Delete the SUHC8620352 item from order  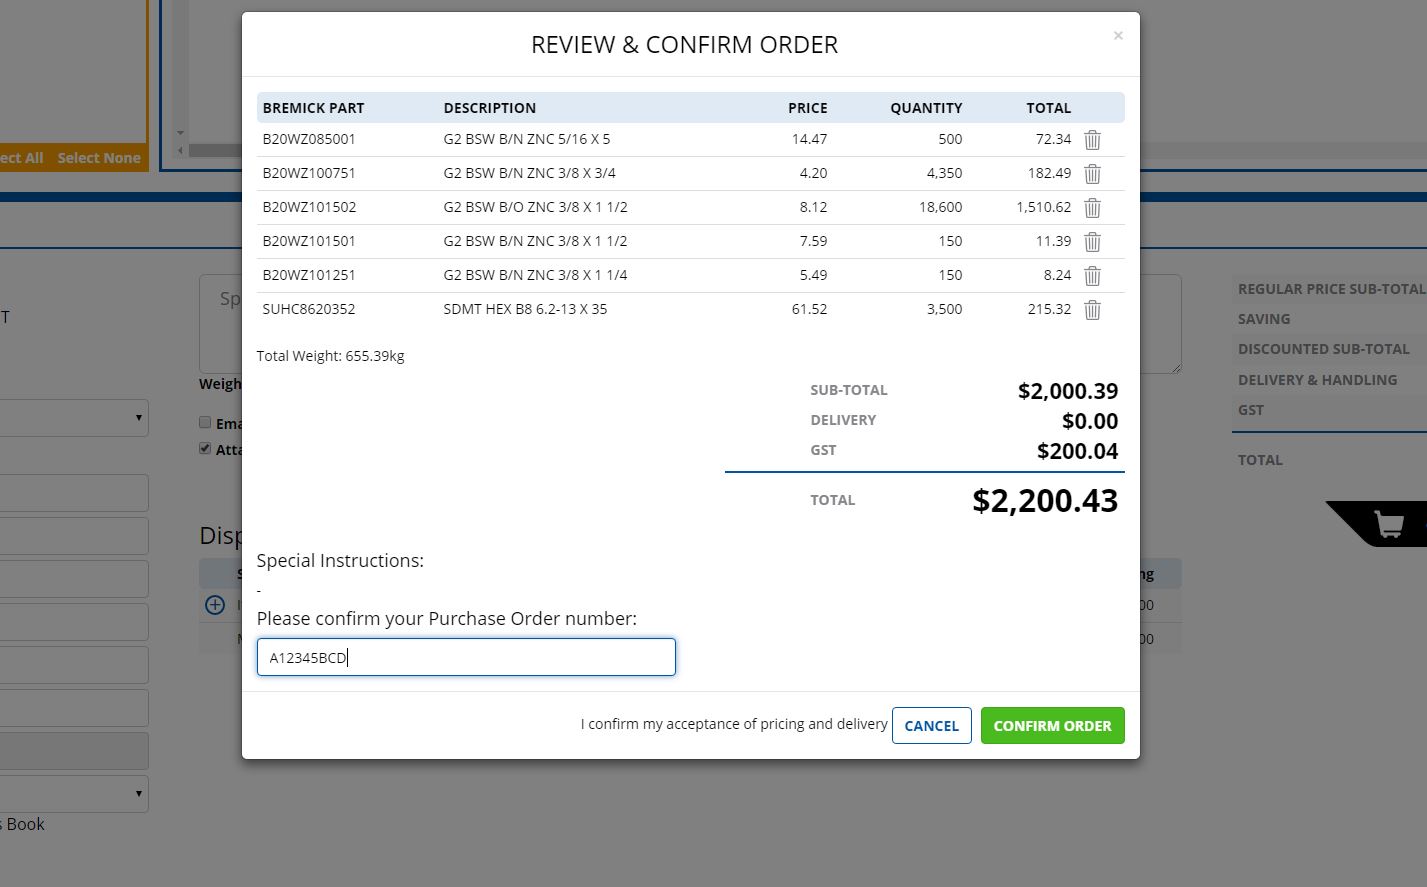coord(1092,310)
